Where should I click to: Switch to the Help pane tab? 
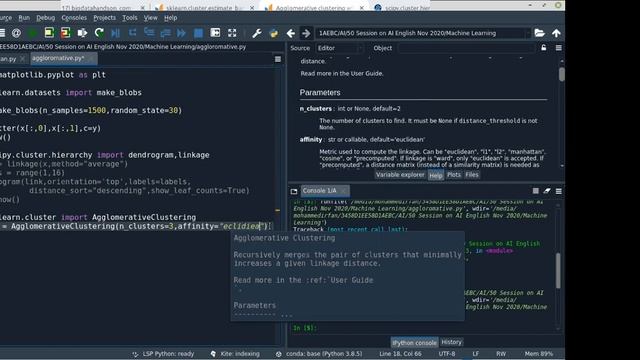[x=436, y=176]
